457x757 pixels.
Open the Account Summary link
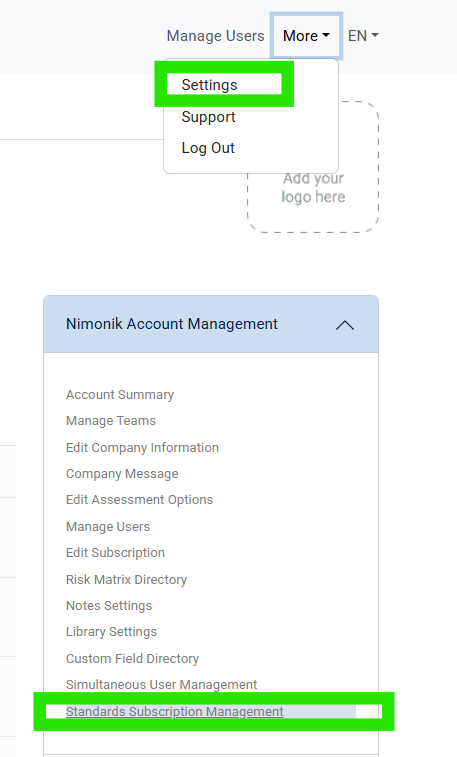click(x=120, y=394)
